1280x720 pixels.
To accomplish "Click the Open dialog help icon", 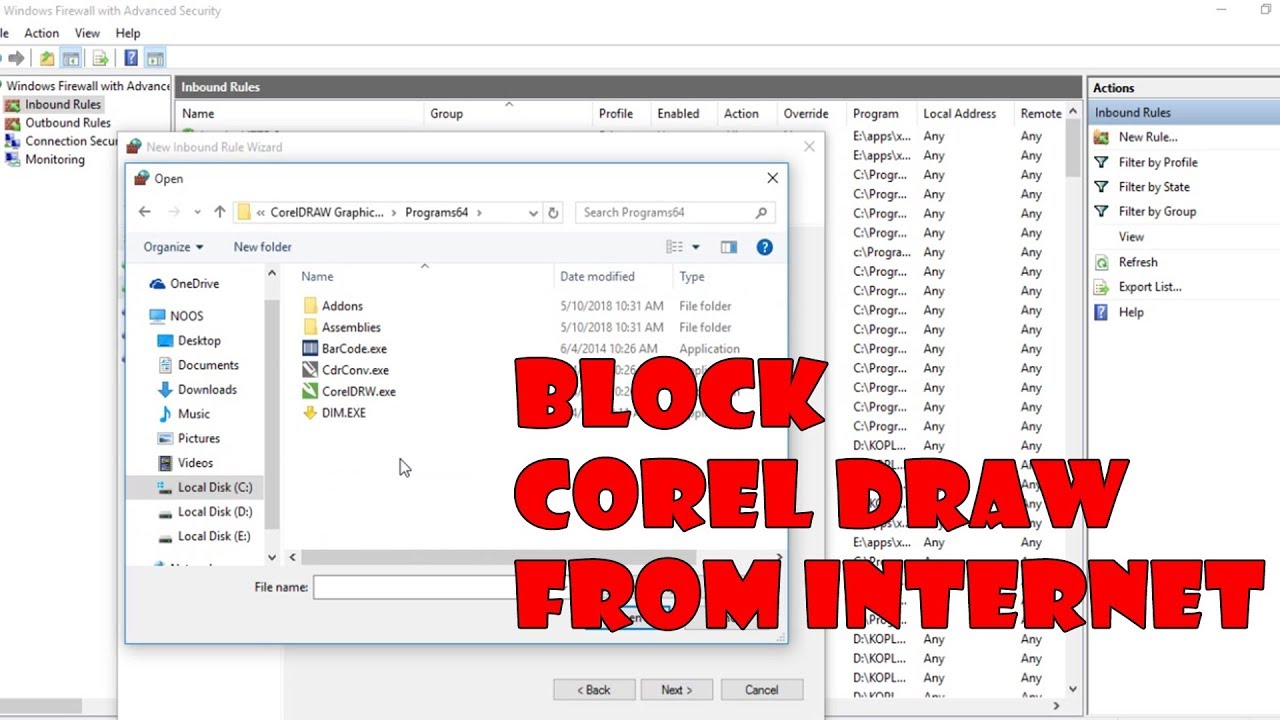I will coord(765,247).
